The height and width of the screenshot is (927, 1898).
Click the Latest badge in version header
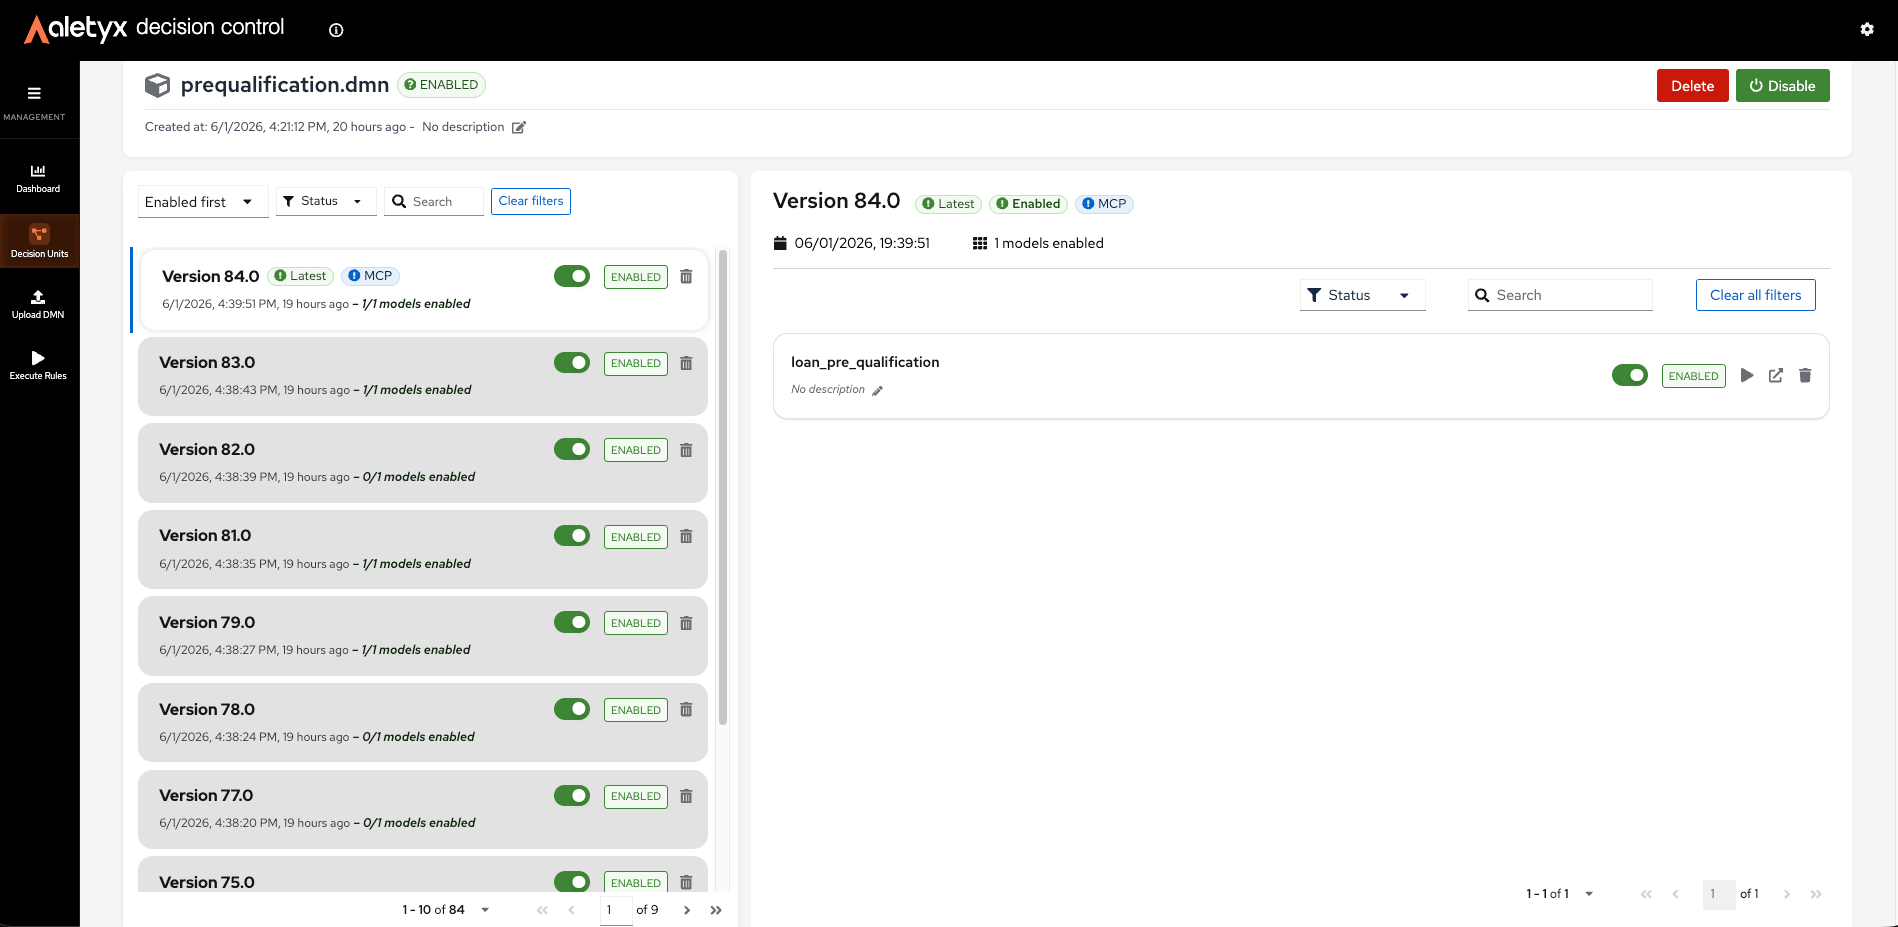(x=948, y=204)
